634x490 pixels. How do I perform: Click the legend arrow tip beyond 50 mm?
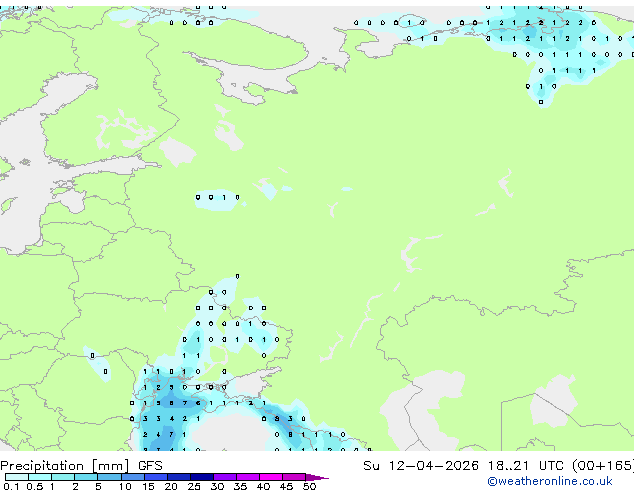317,477
